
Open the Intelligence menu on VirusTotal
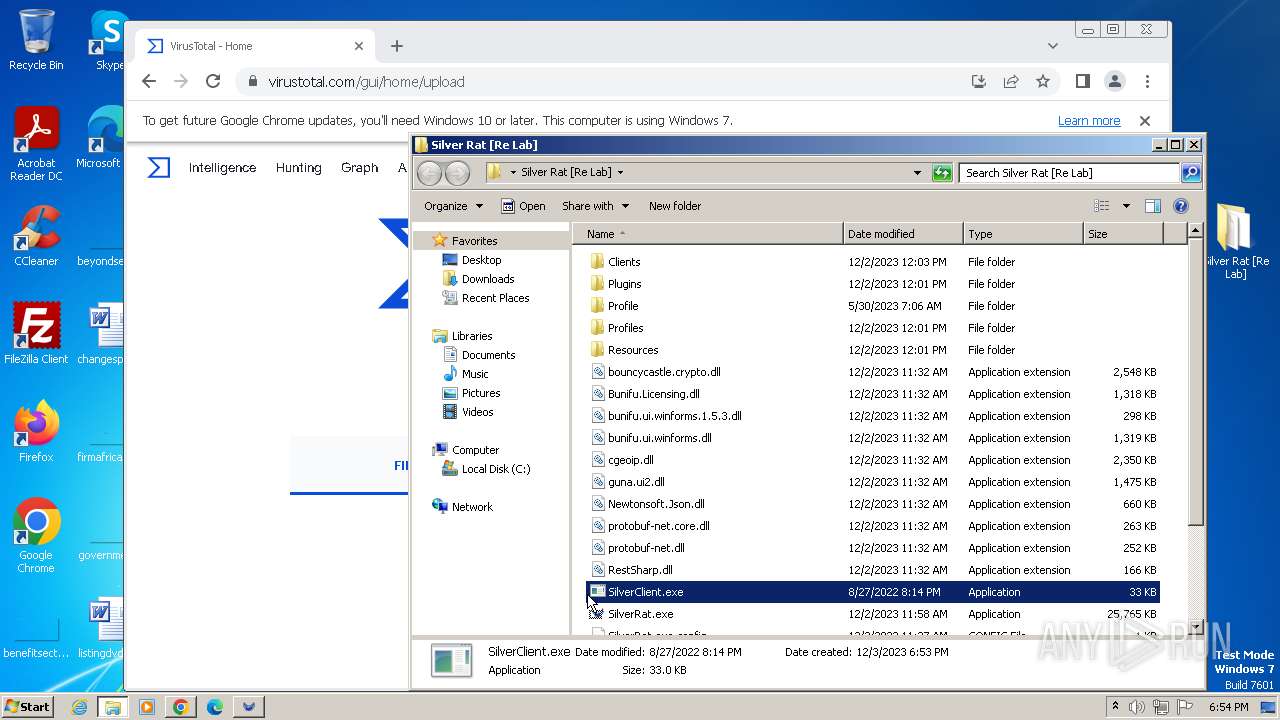pyautogui.click(x=222, y=168)
